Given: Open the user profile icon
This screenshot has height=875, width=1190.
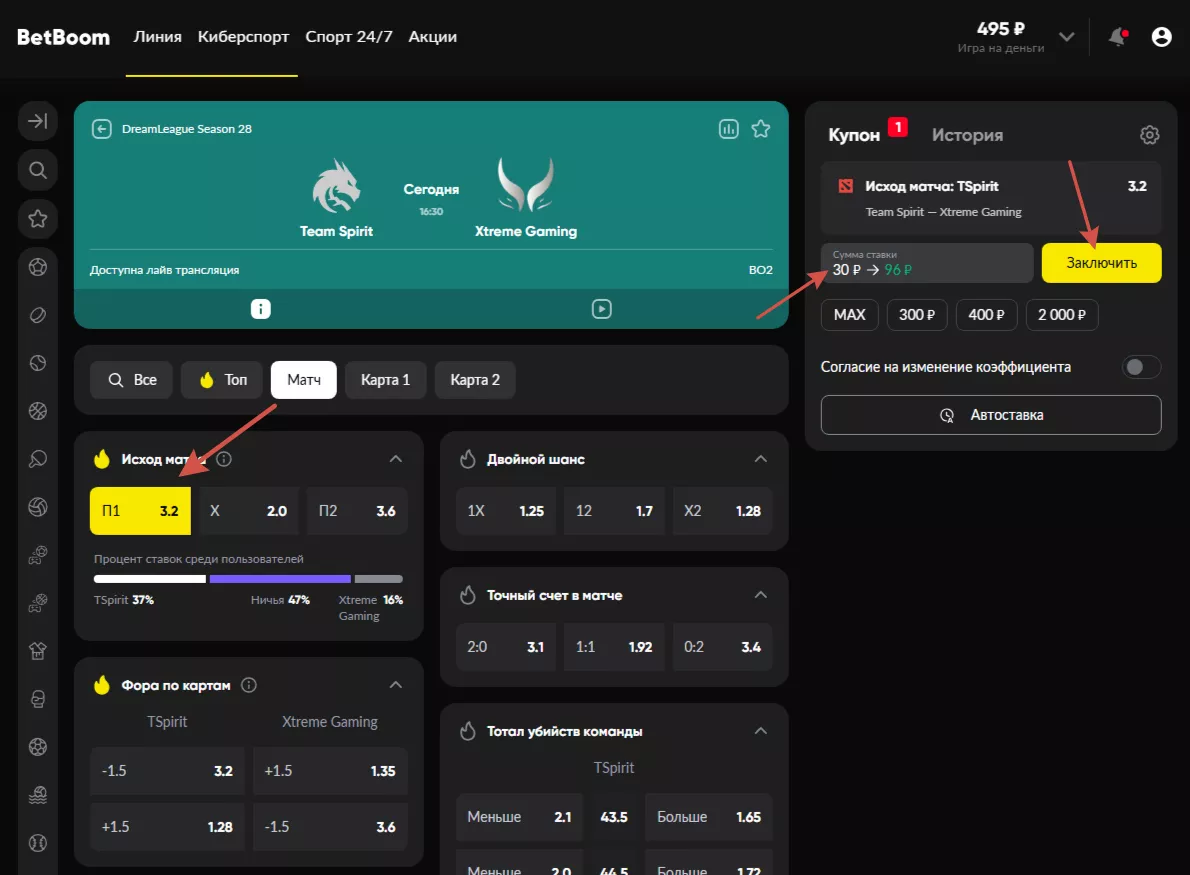Looking at the screenshot, I should 1161,37.
